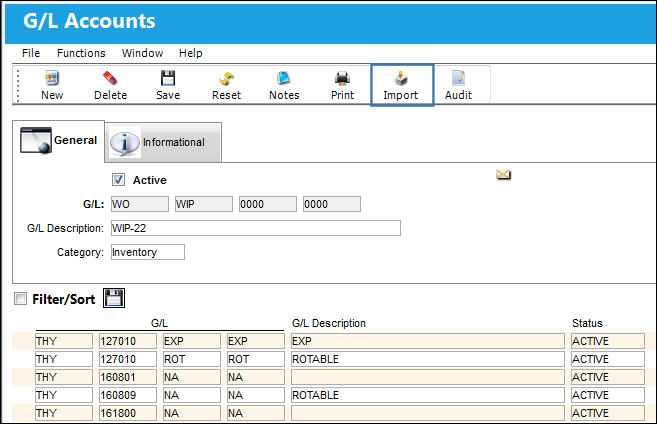Click the G/L column header

pyautogui.click(x=159, y=323)
